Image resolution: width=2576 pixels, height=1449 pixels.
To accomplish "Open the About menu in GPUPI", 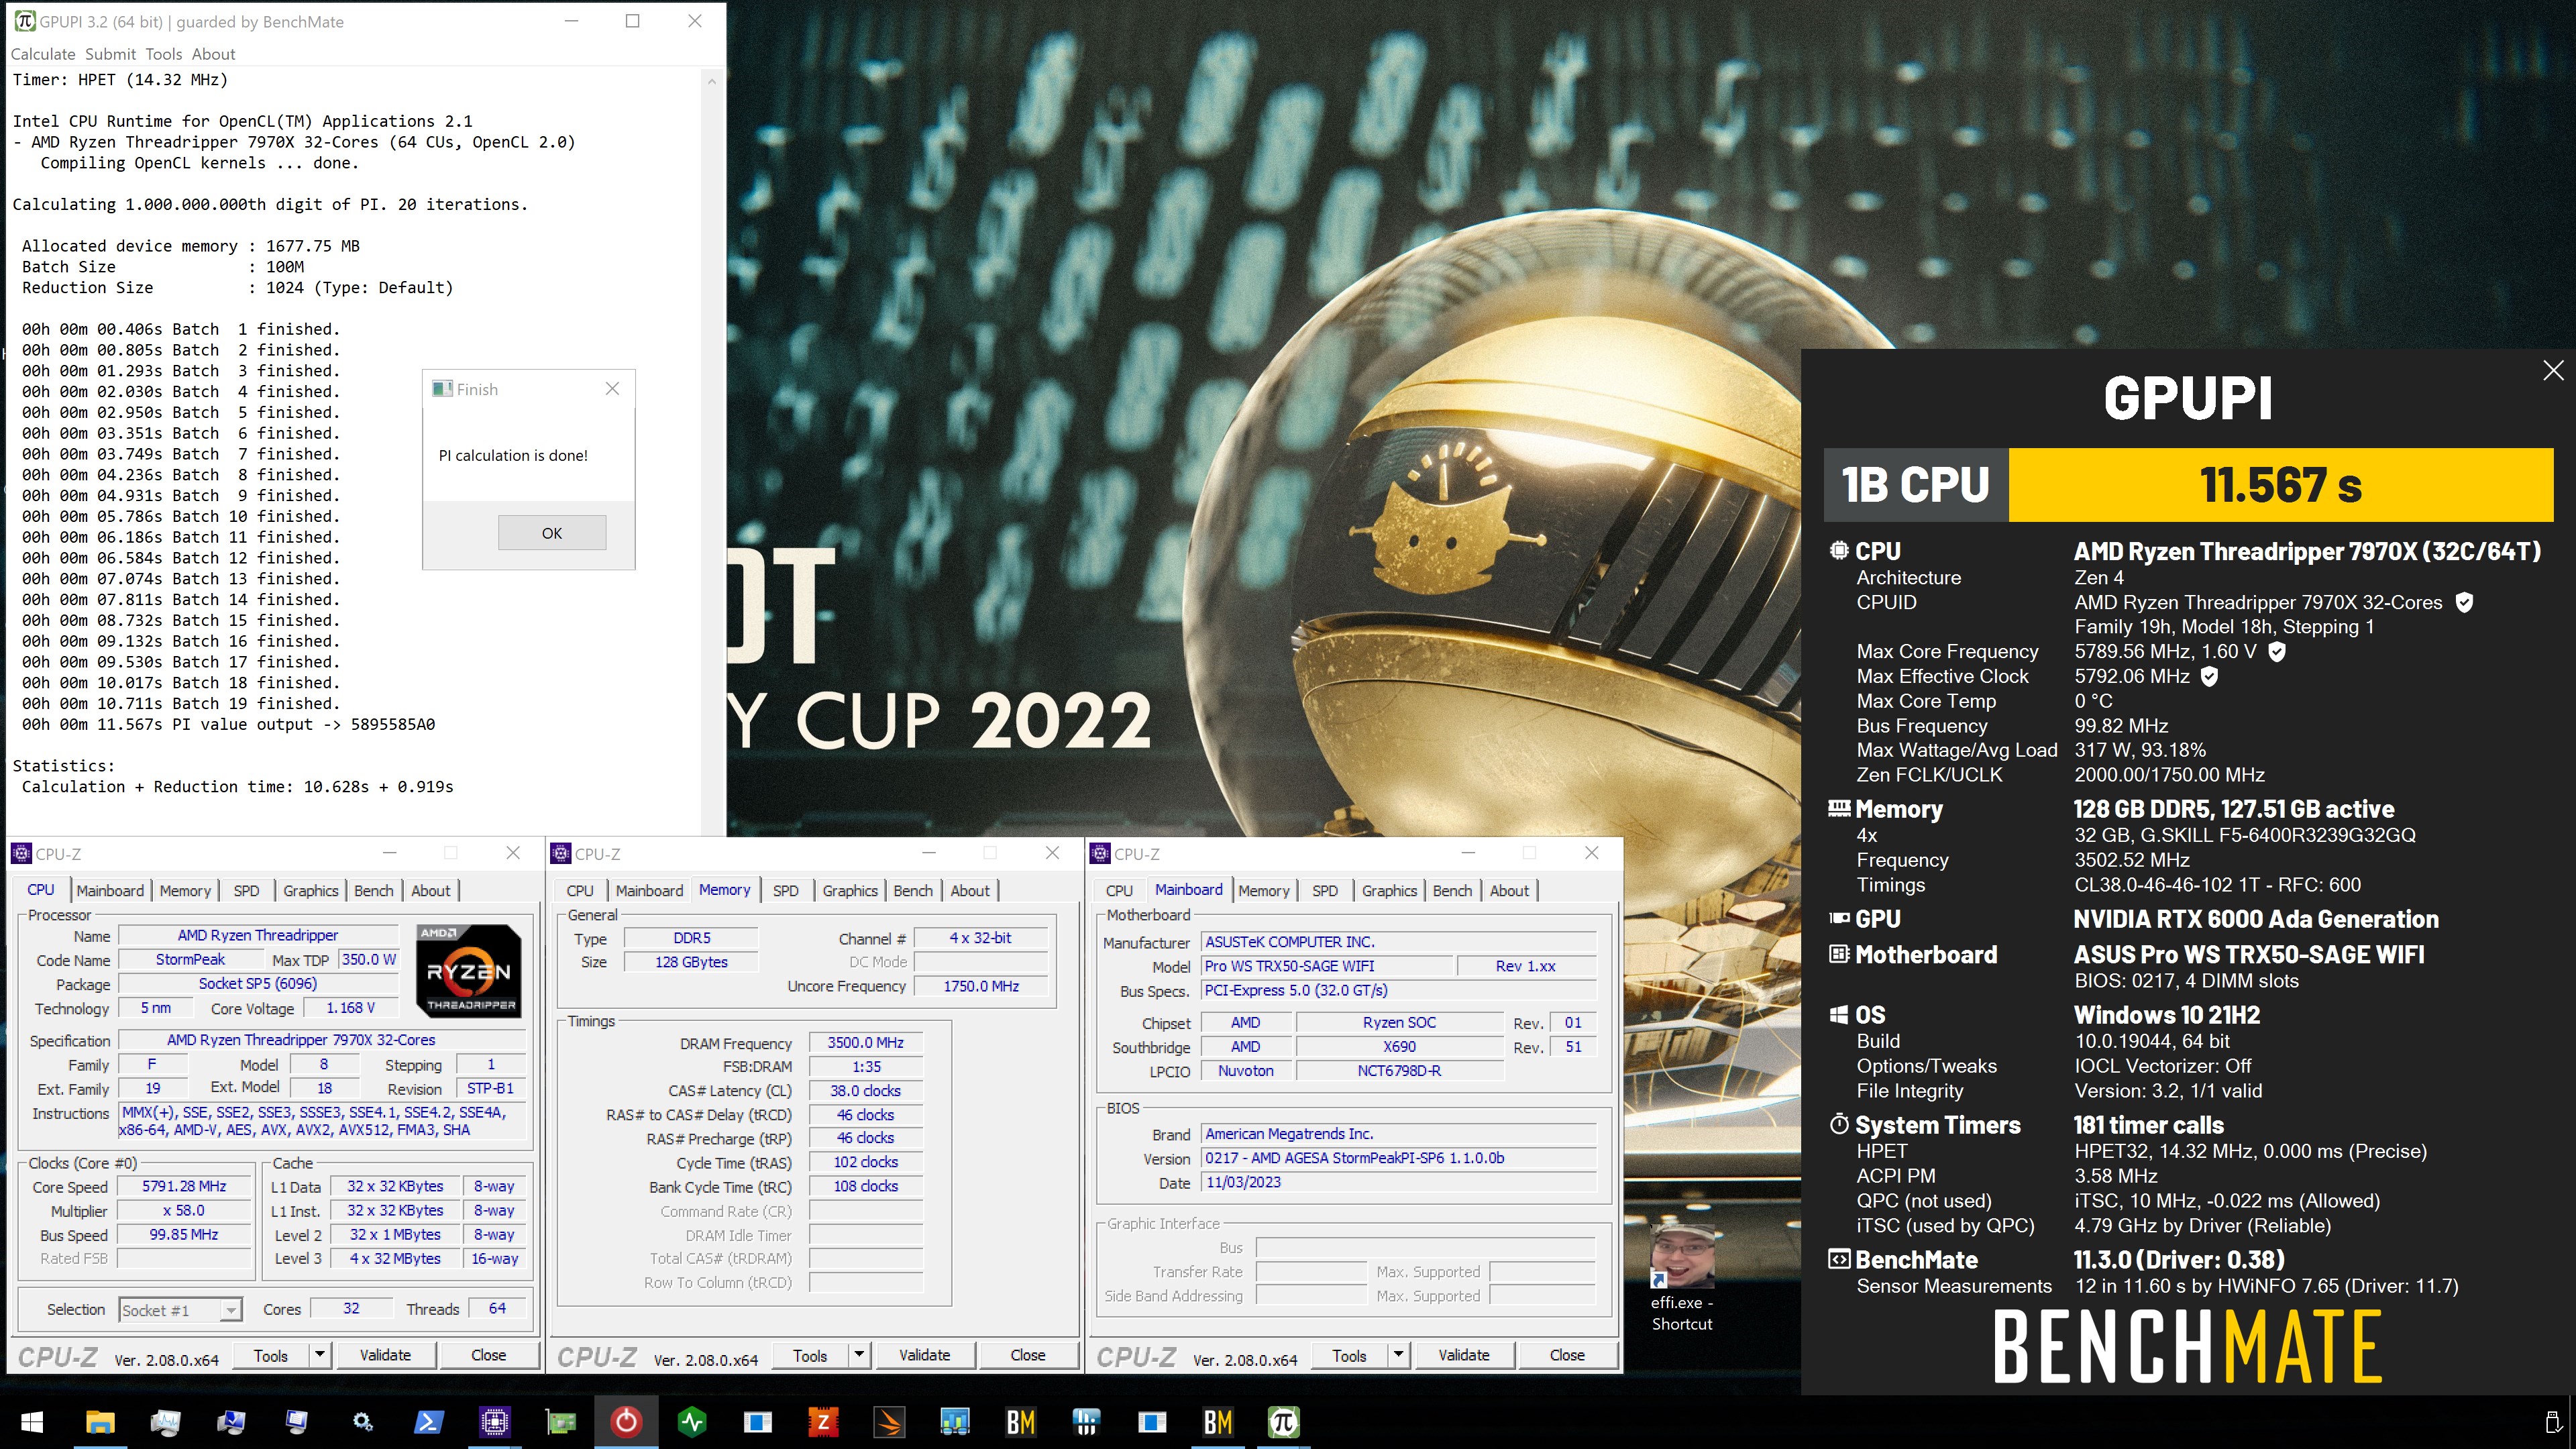I will [213, 54].
